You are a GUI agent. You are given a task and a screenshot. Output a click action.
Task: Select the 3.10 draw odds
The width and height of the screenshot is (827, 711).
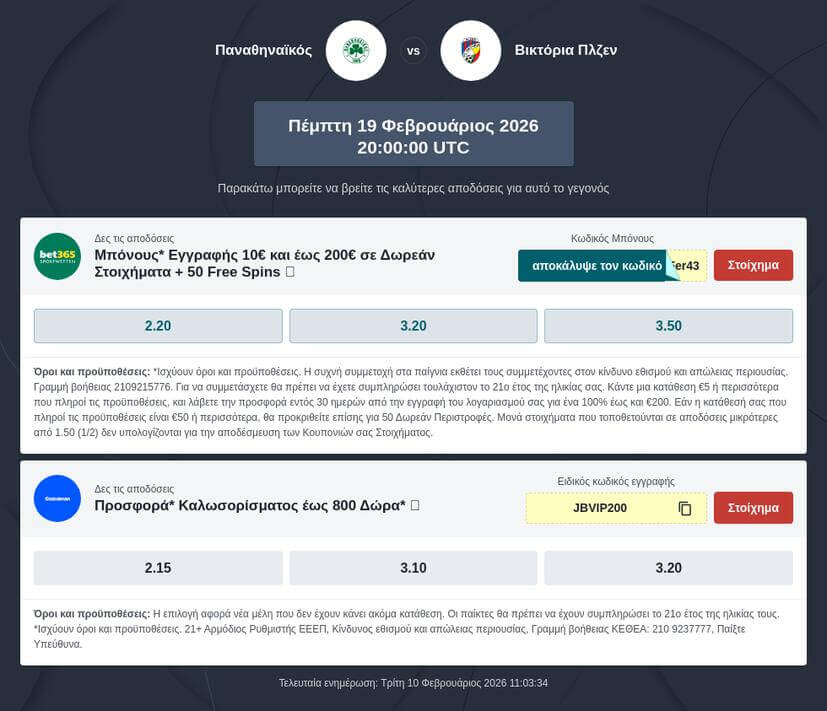point(413,568)
